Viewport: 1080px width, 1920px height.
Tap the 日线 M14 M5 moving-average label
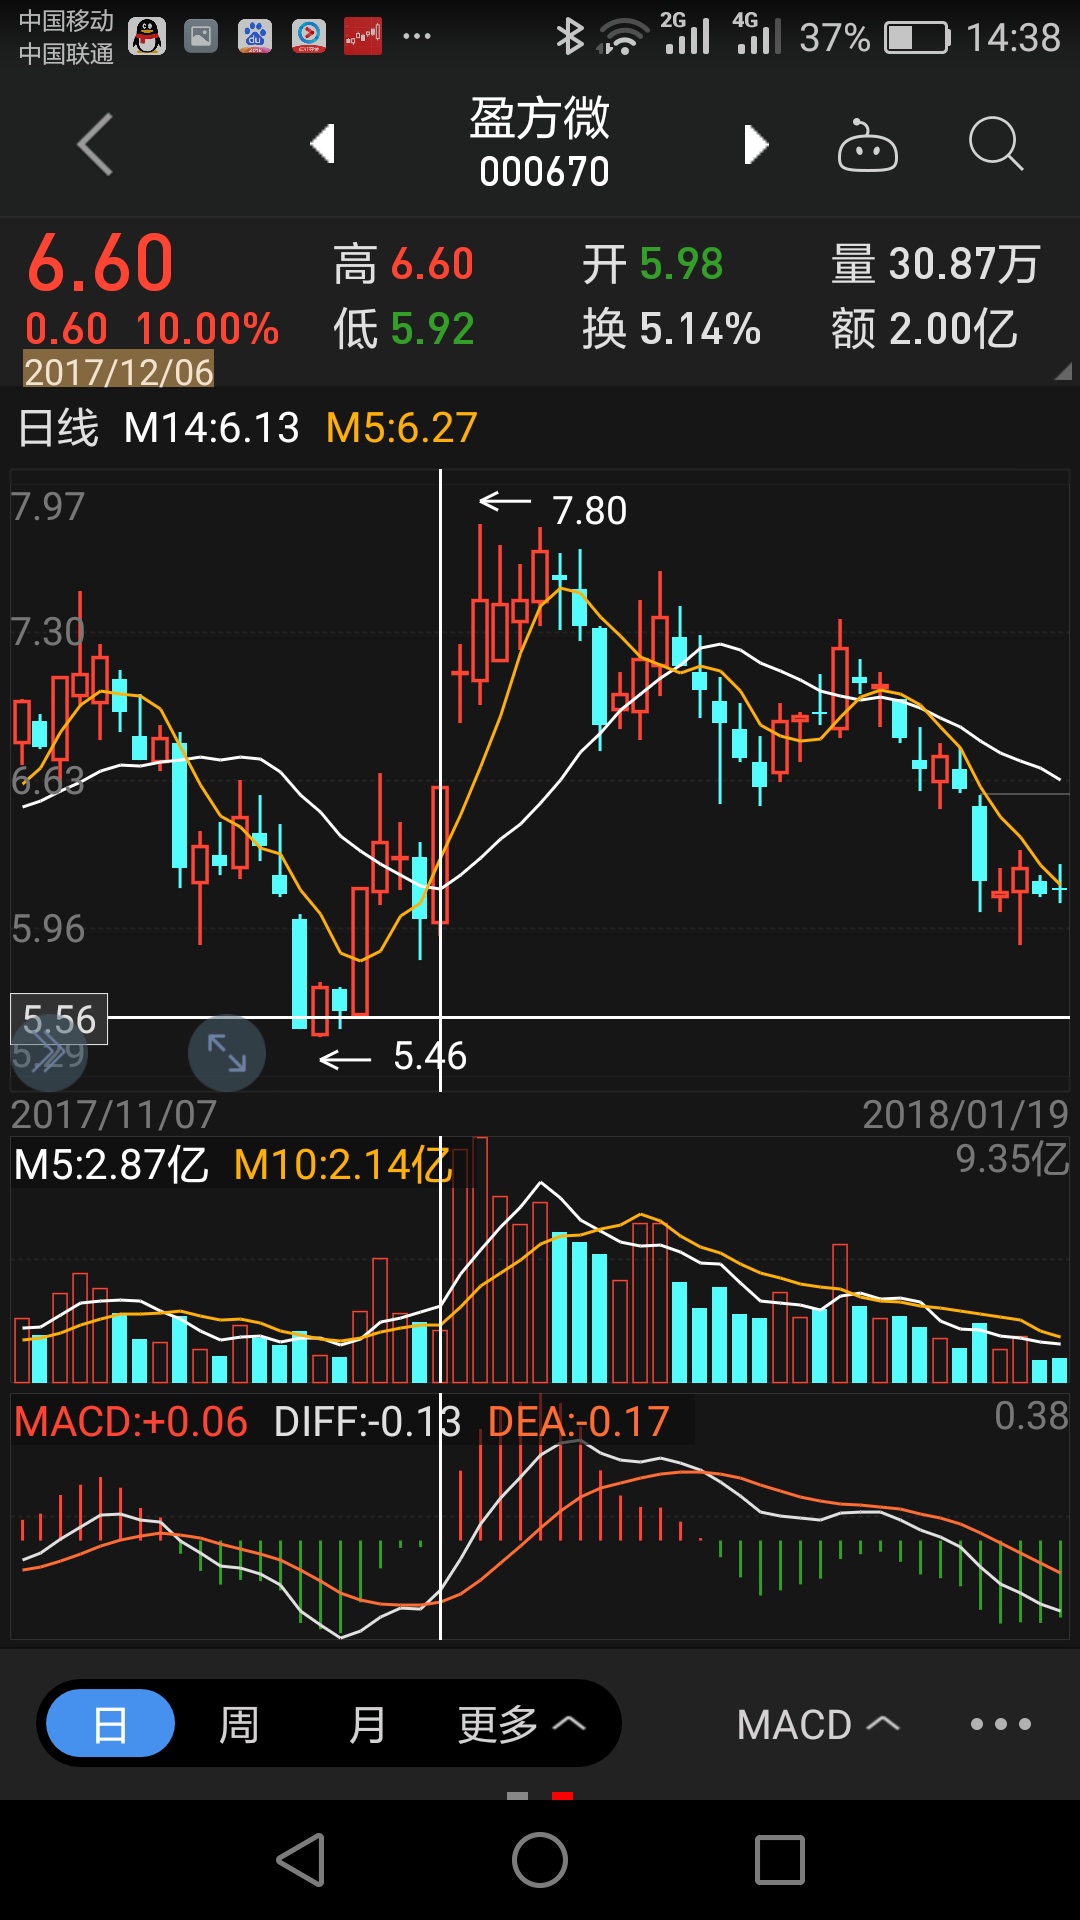(x=248, y=428)
